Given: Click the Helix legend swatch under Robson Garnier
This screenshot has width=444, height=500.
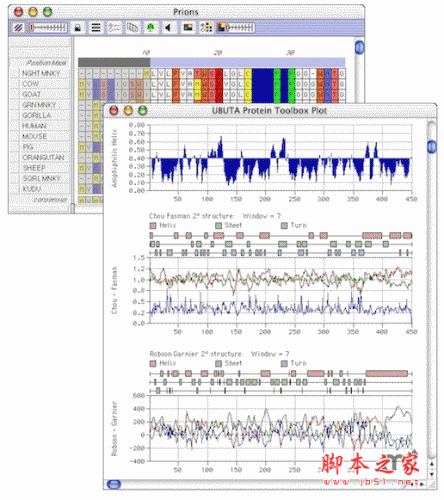Looking at the screenshot, I should 153,363.
